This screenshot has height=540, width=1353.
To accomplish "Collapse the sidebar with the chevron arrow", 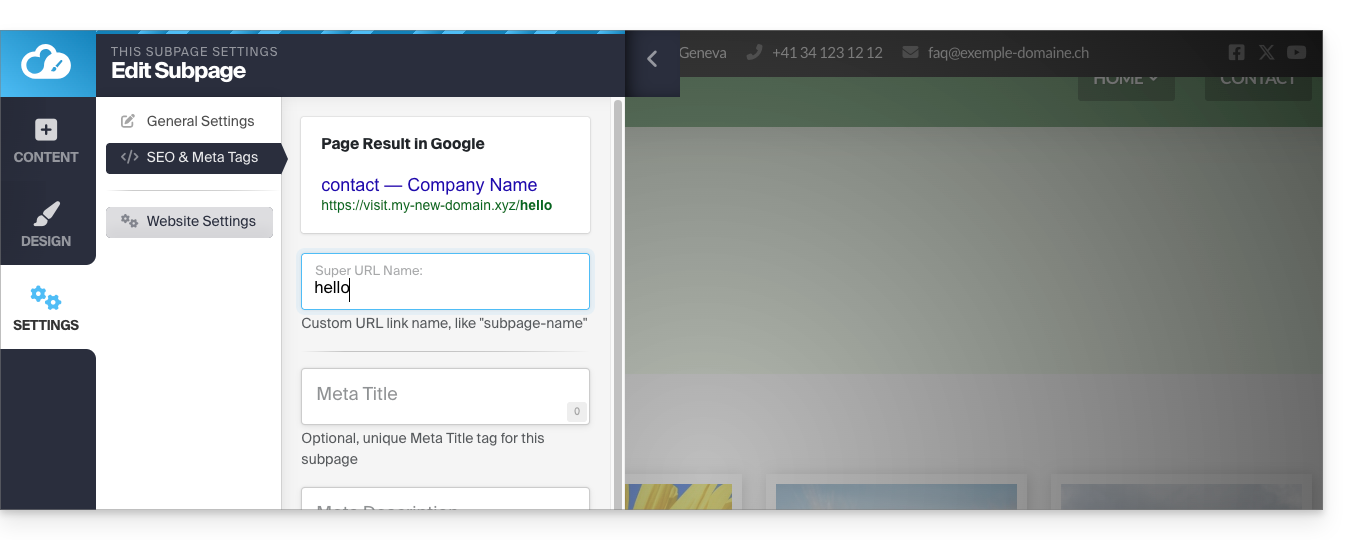I will tap(652, 59).
